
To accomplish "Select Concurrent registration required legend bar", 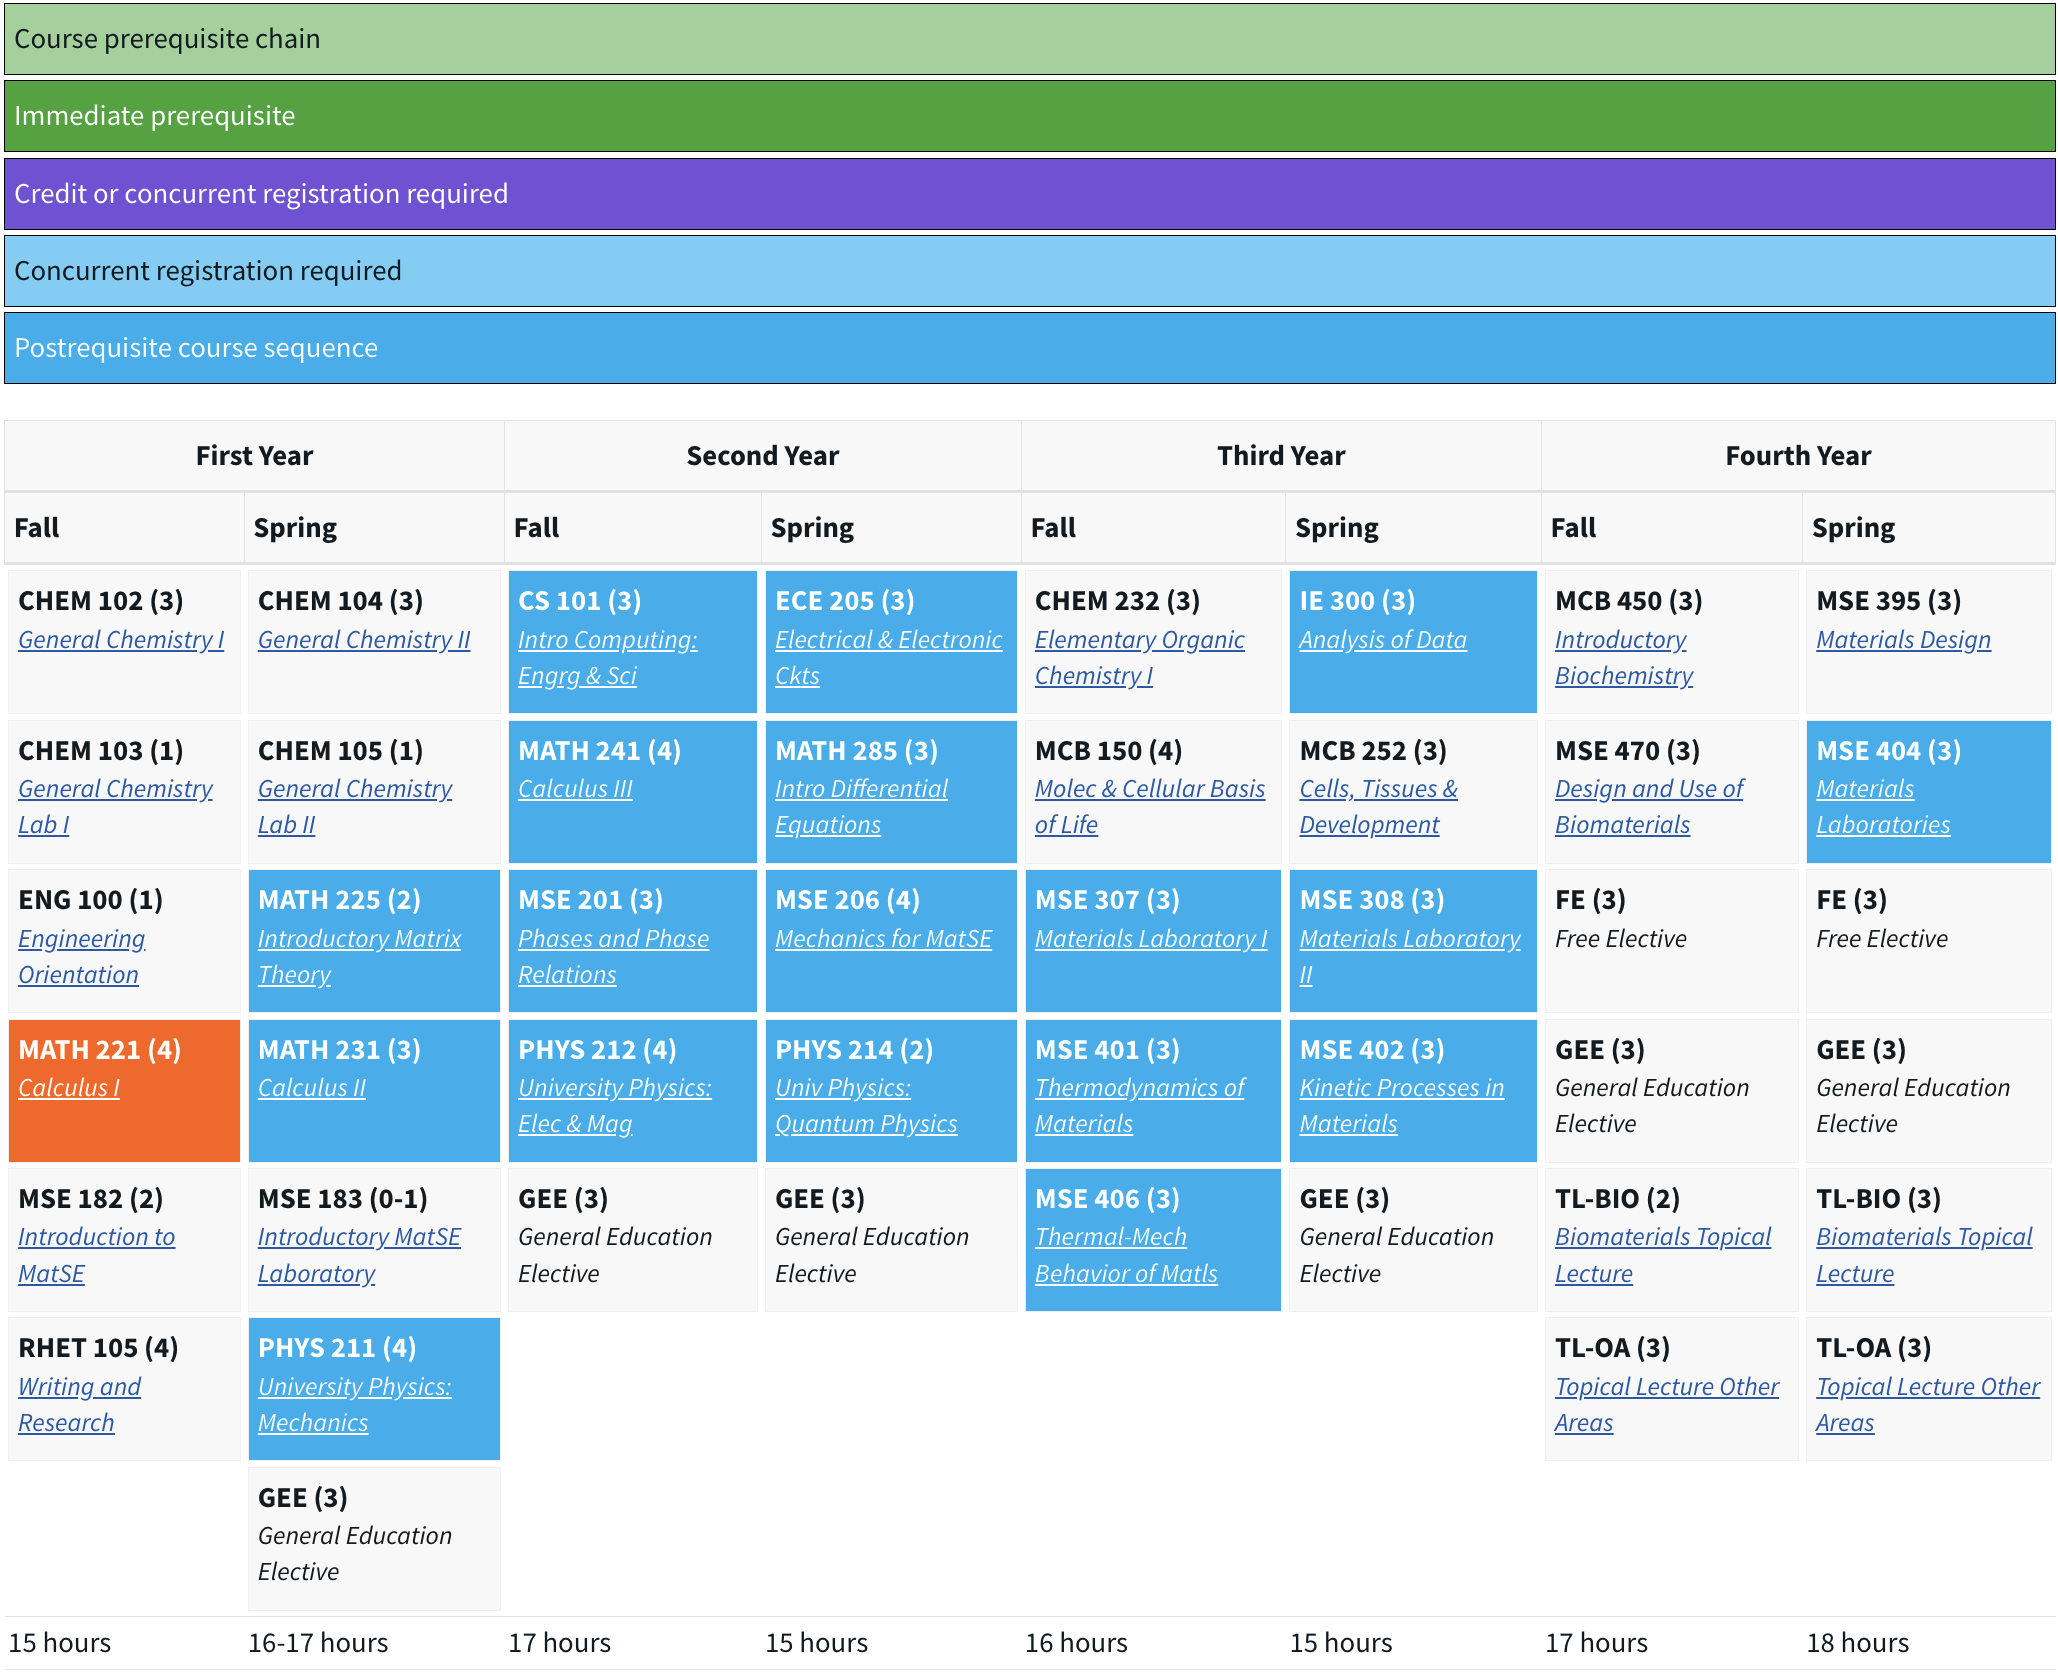I will [1029, 271].
